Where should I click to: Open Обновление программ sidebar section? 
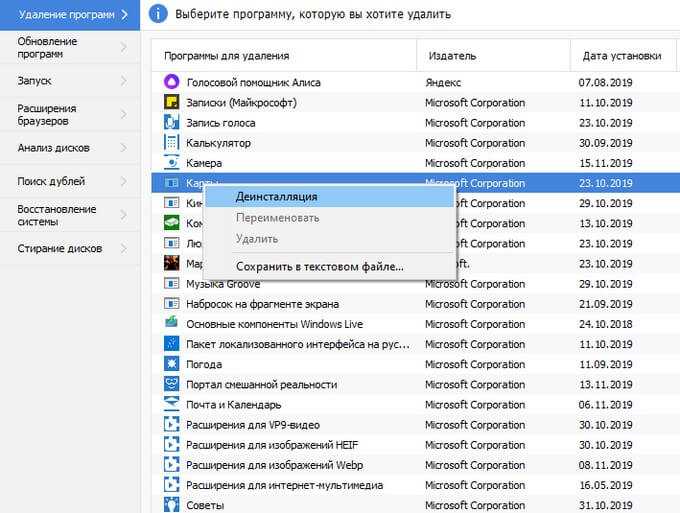[70, 47]
